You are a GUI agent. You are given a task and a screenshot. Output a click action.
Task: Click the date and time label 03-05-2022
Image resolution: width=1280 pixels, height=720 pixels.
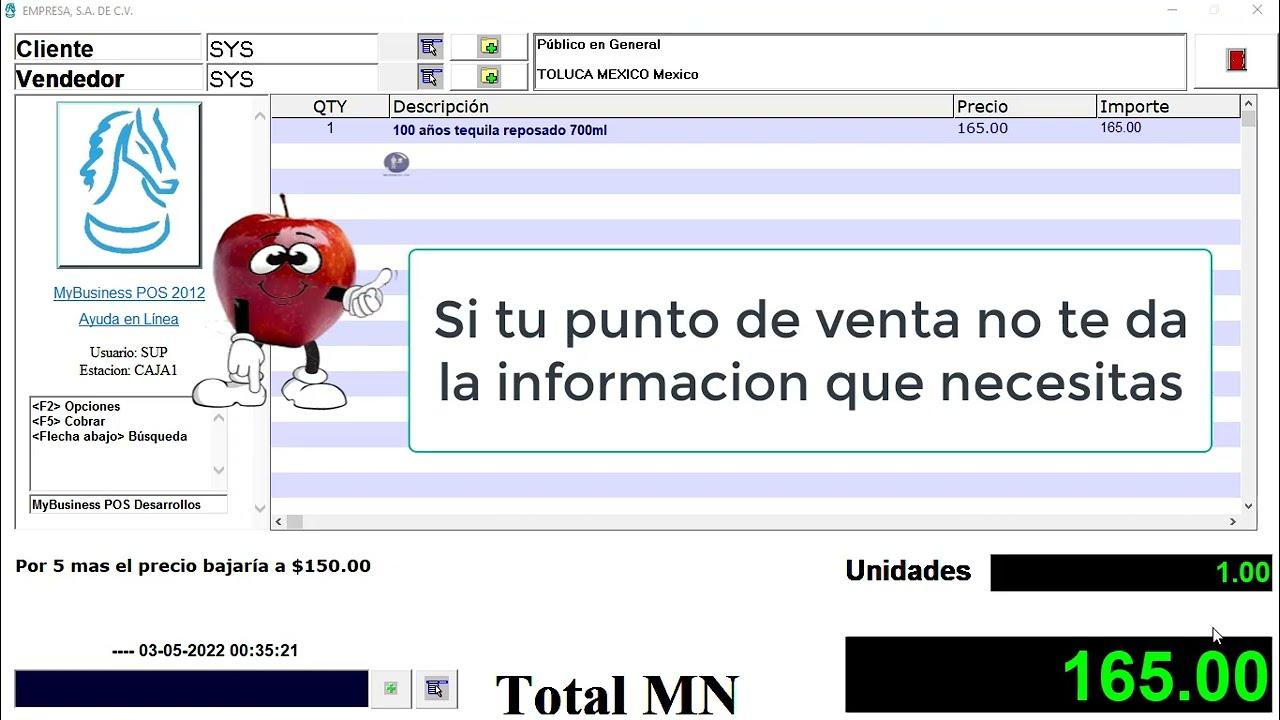pos(205,651)
